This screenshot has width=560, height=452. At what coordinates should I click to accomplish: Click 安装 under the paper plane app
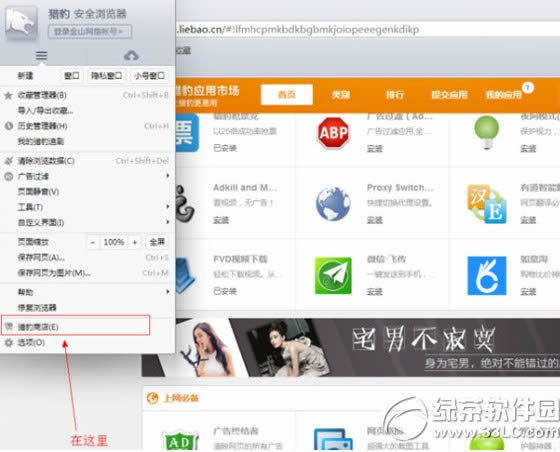pyautogui.click(x=375, y=292)
